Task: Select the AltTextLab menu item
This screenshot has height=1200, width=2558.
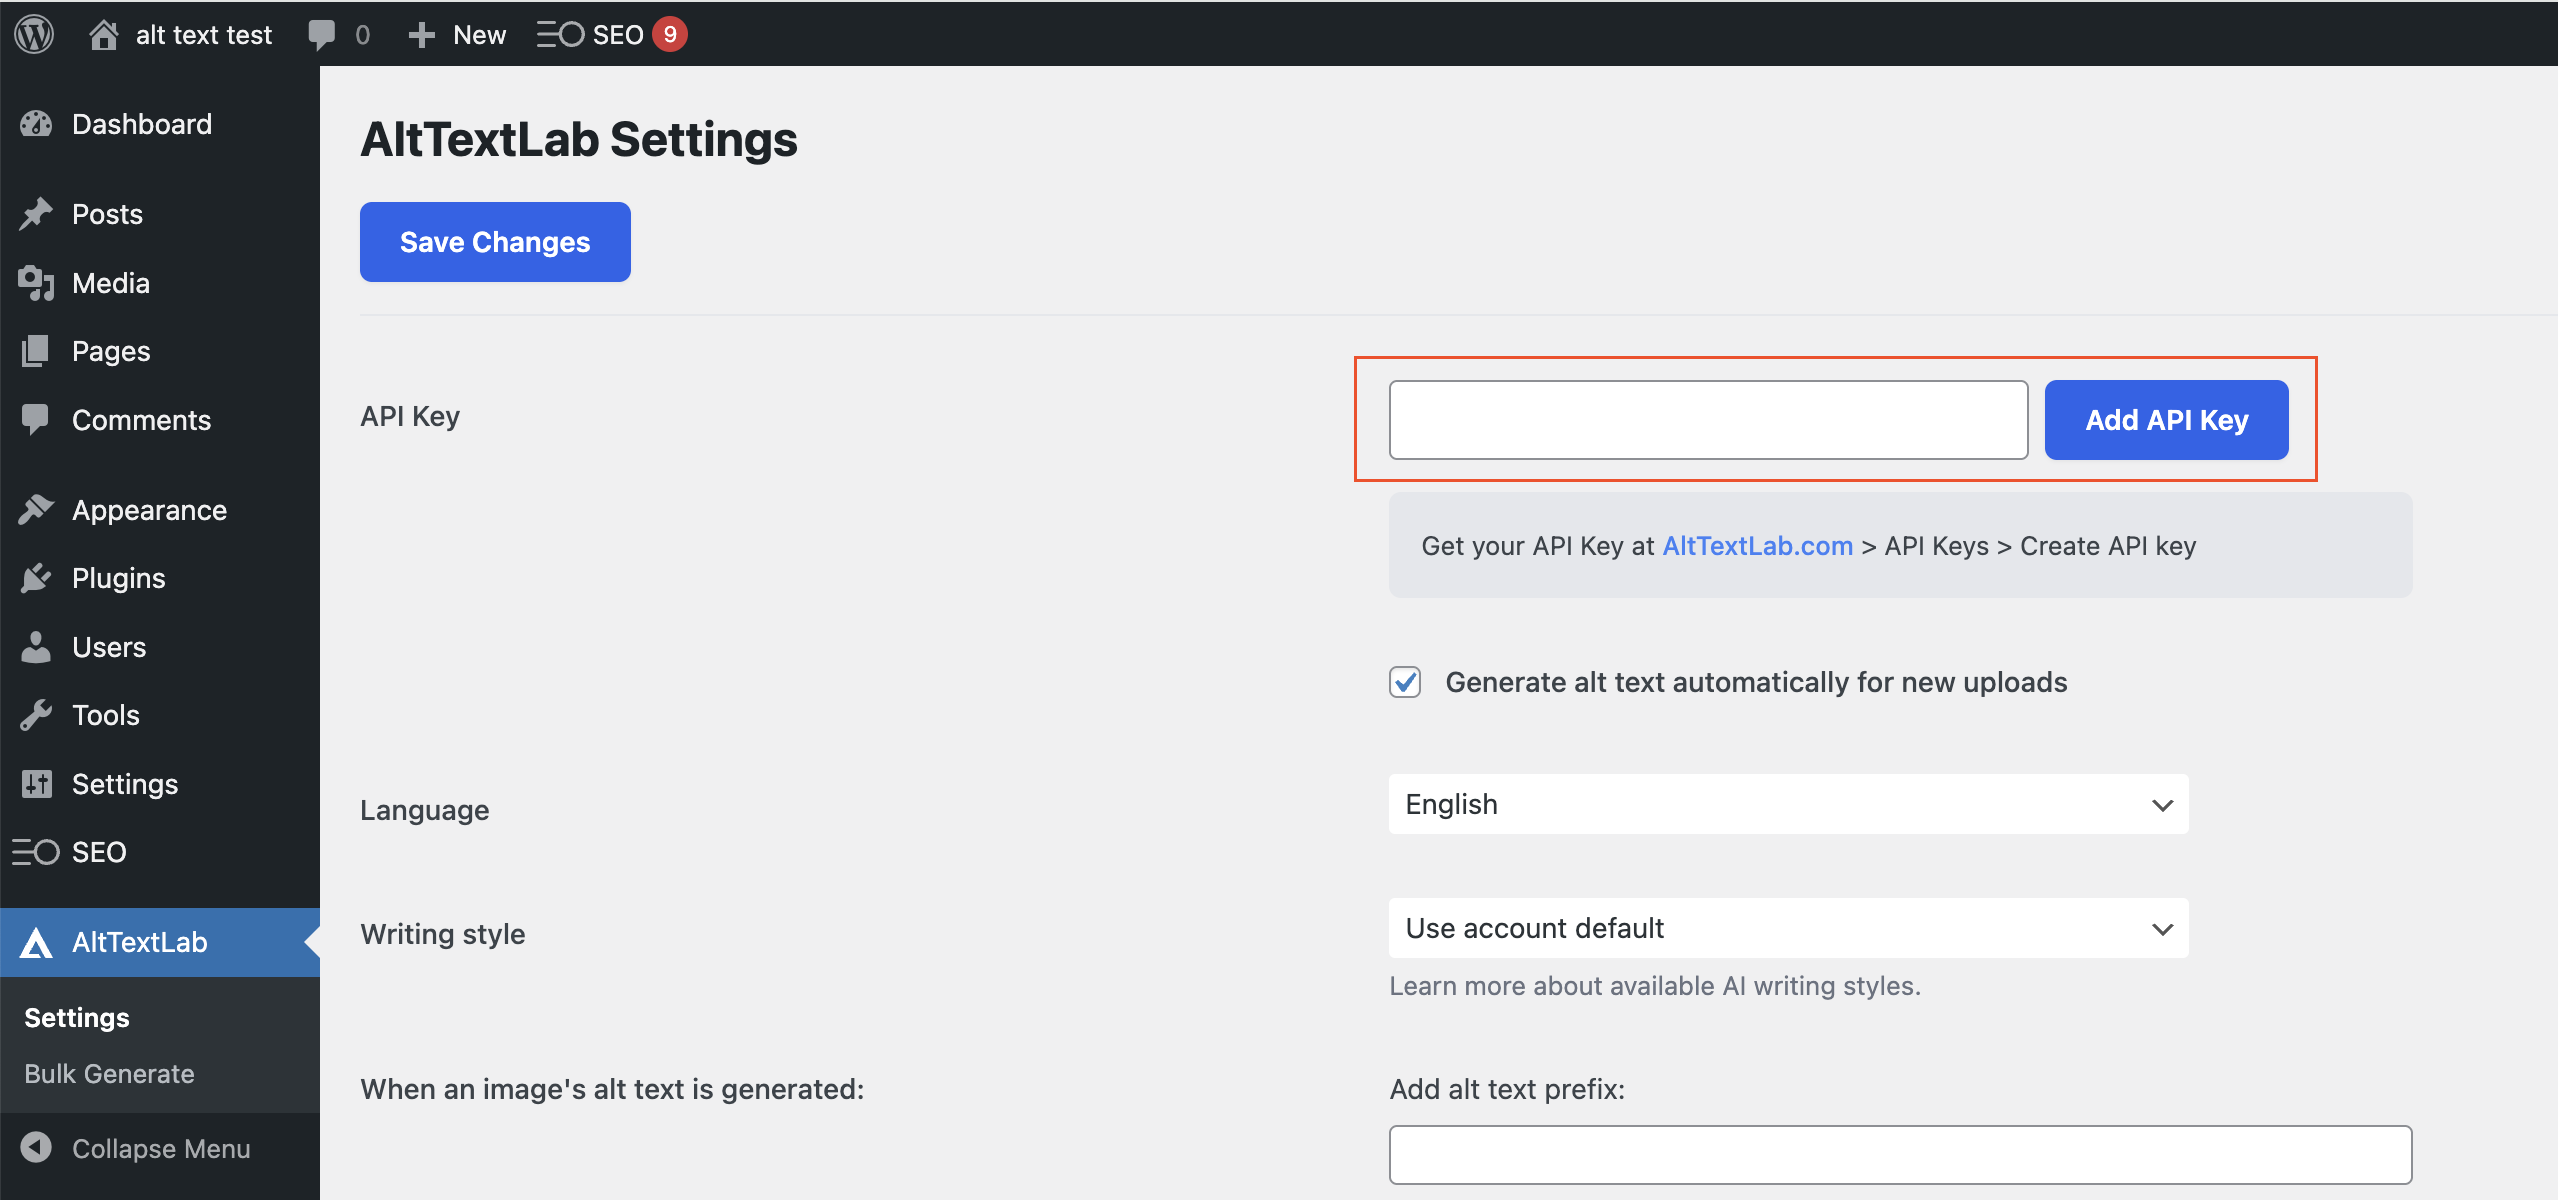Action: click(x=160, y=942)
